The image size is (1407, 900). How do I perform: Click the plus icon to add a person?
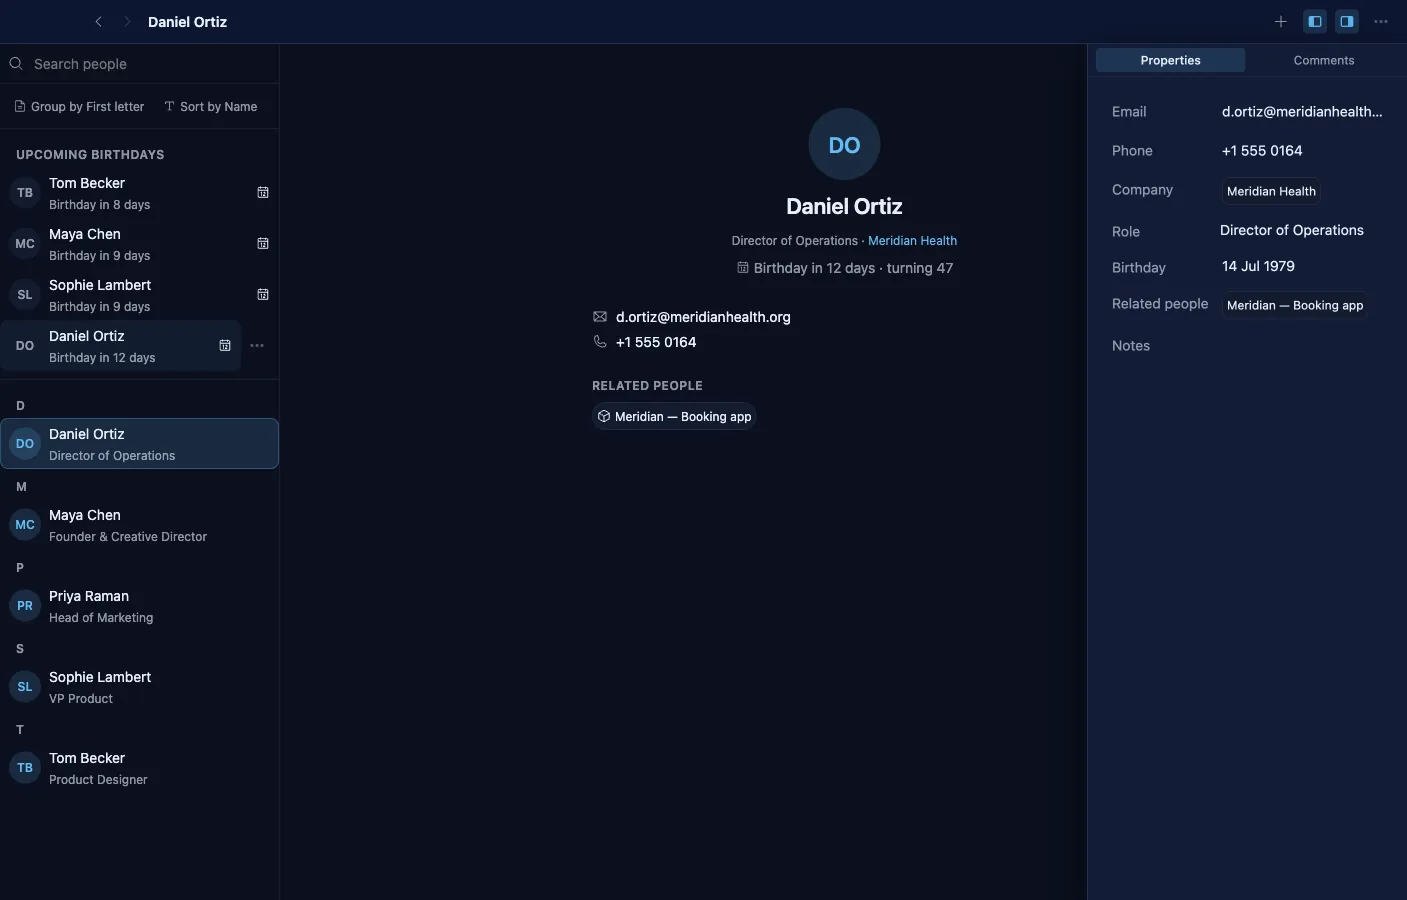pos(1280,21)
